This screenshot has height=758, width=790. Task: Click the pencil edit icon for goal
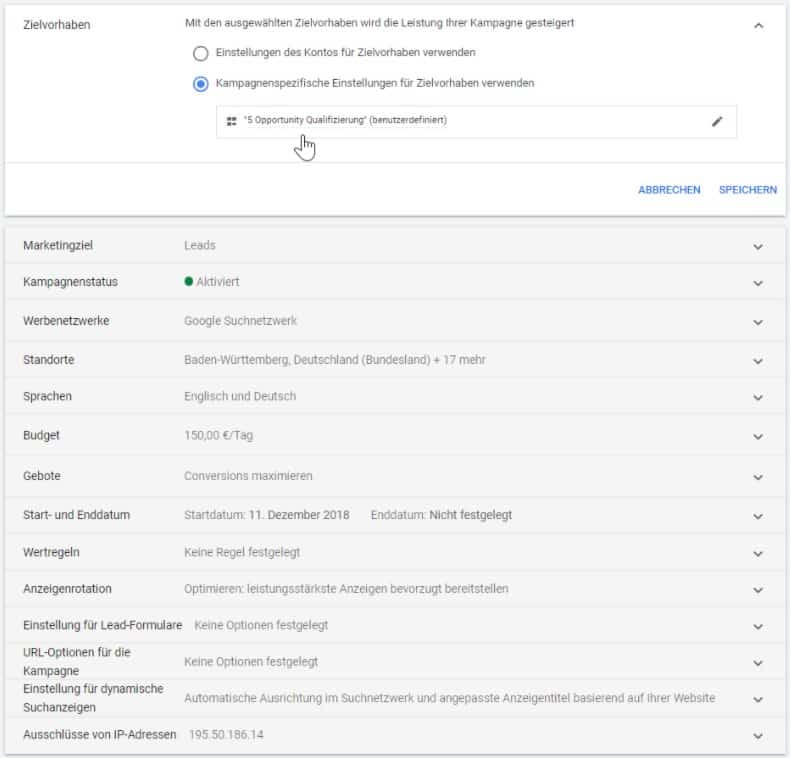tap(716, 121)
